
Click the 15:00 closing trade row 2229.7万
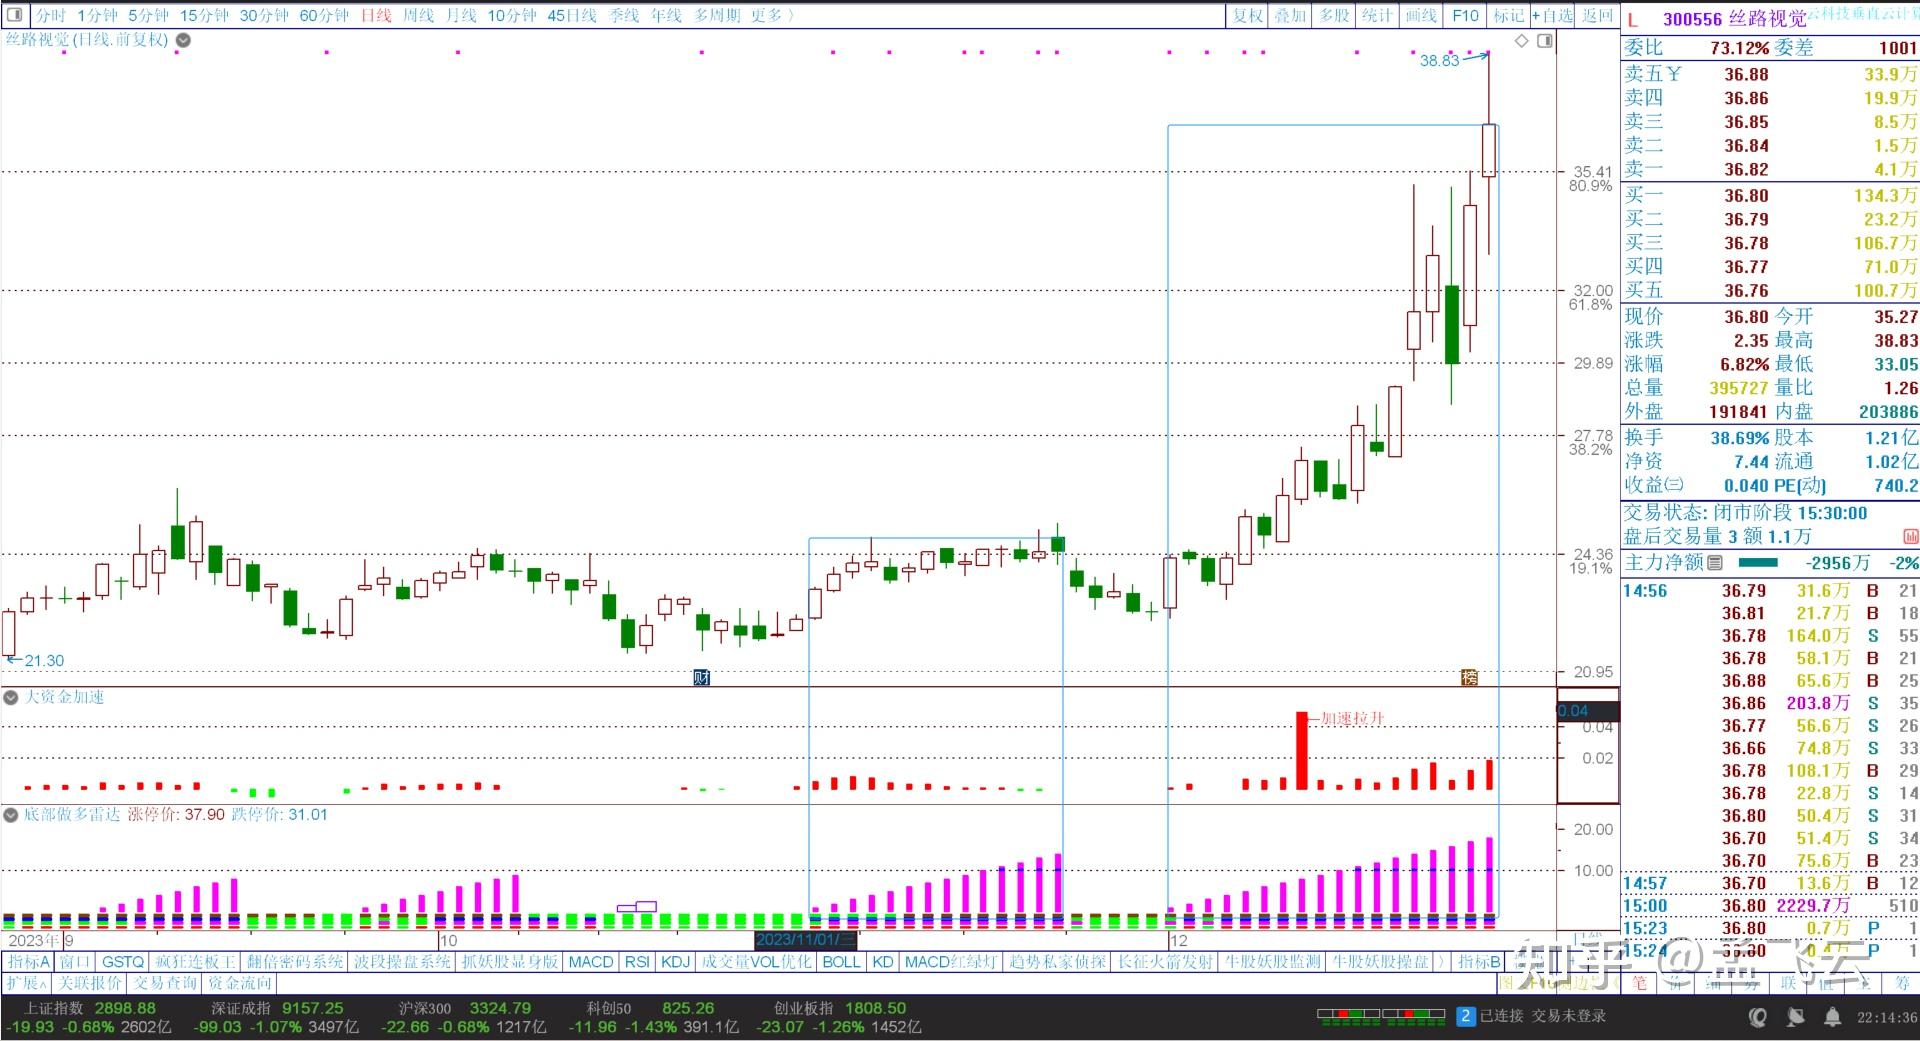coord(1770,906)
